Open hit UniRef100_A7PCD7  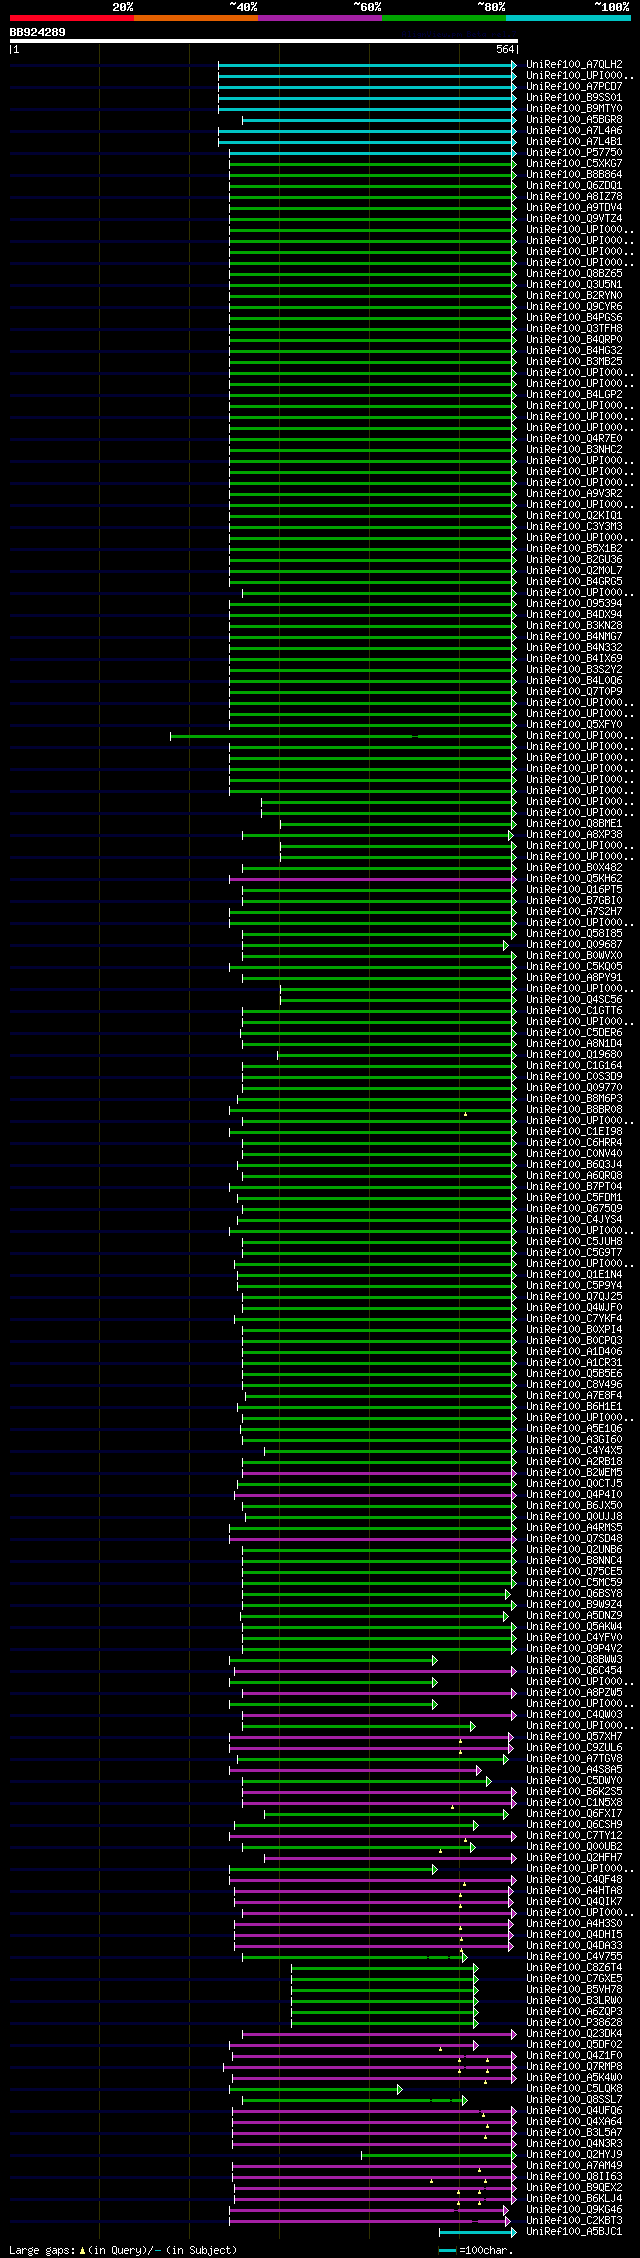[574, 86]
